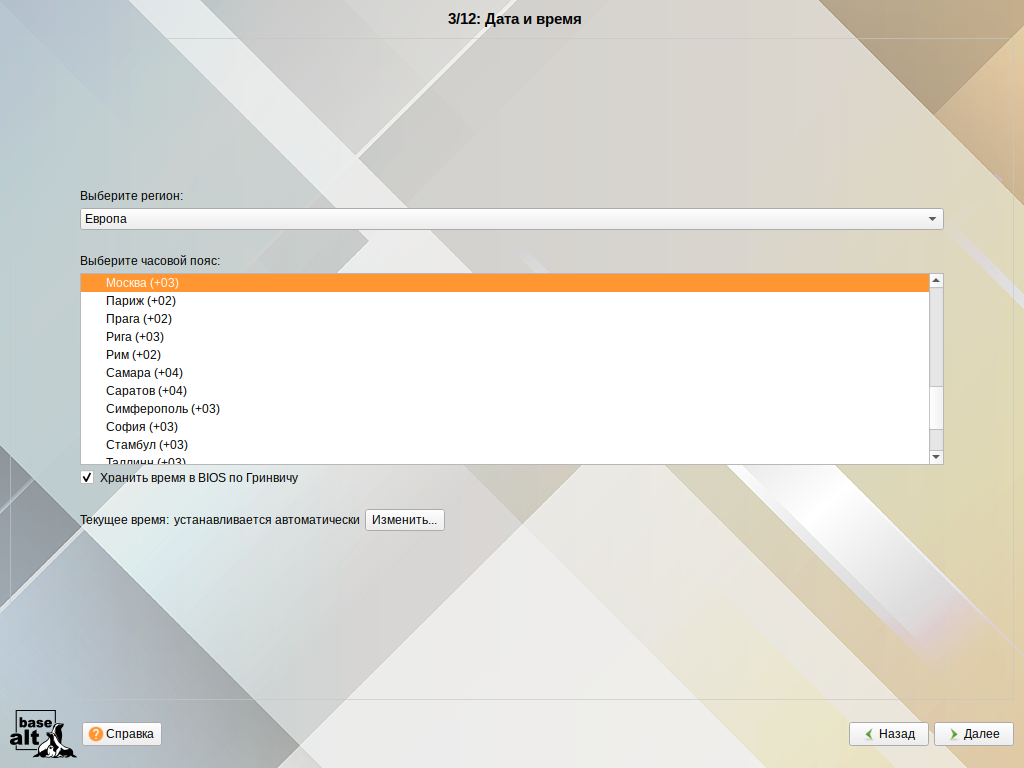The width and height of the screenshot is (1024, 768).
Task: Choose Стамбул (+03) from the list
Action: (x=147, y=445)
